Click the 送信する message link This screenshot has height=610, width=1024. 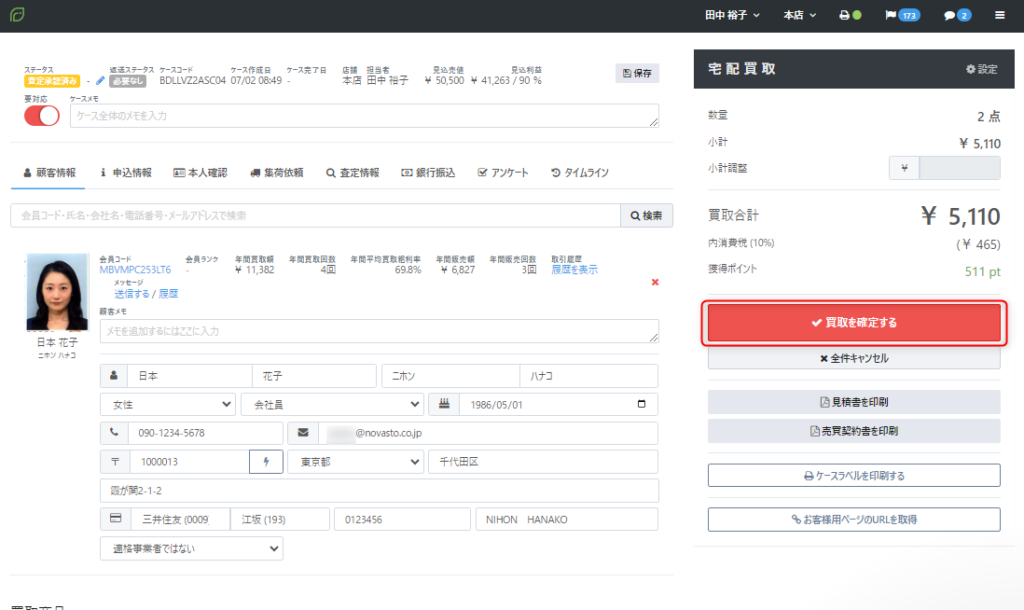coord(132,294)
